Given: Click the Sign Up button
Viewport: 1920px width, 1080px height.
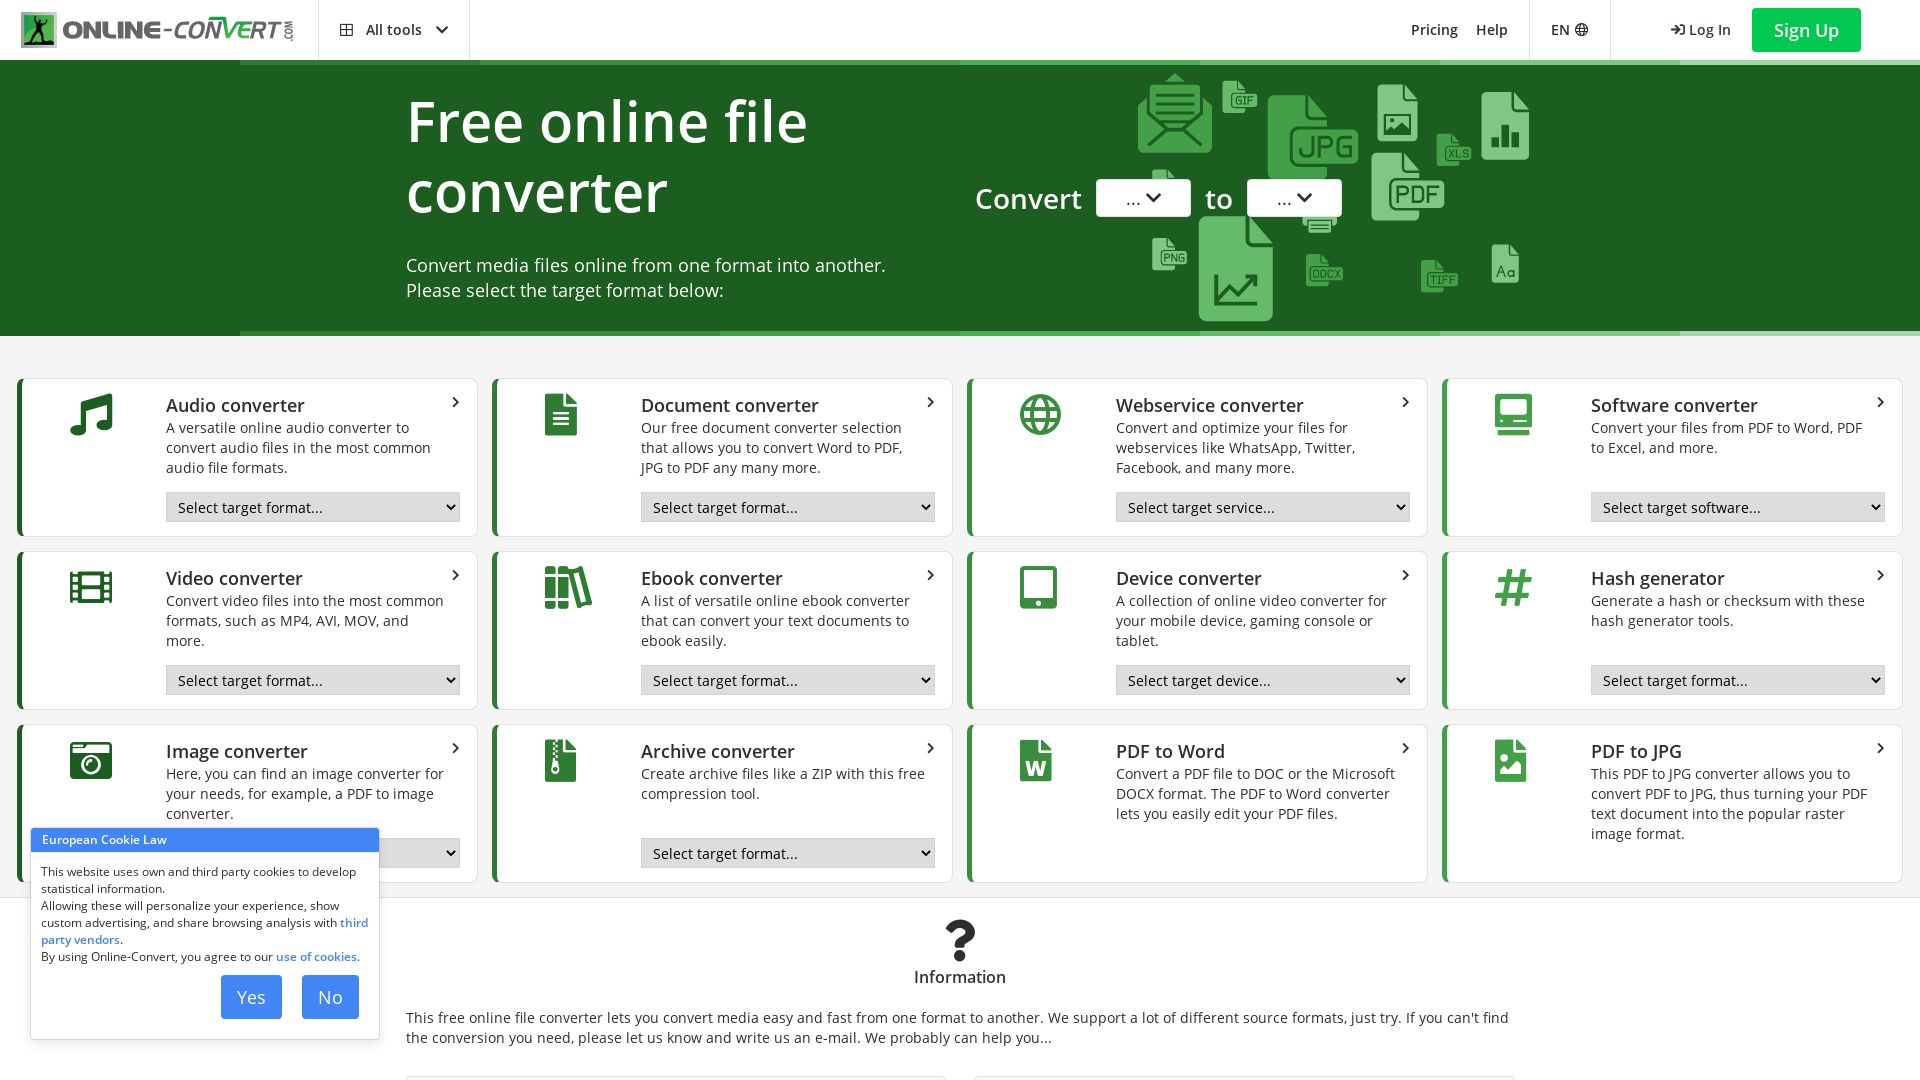Looking at the screenshot, I should click(x=1805, y=29).
